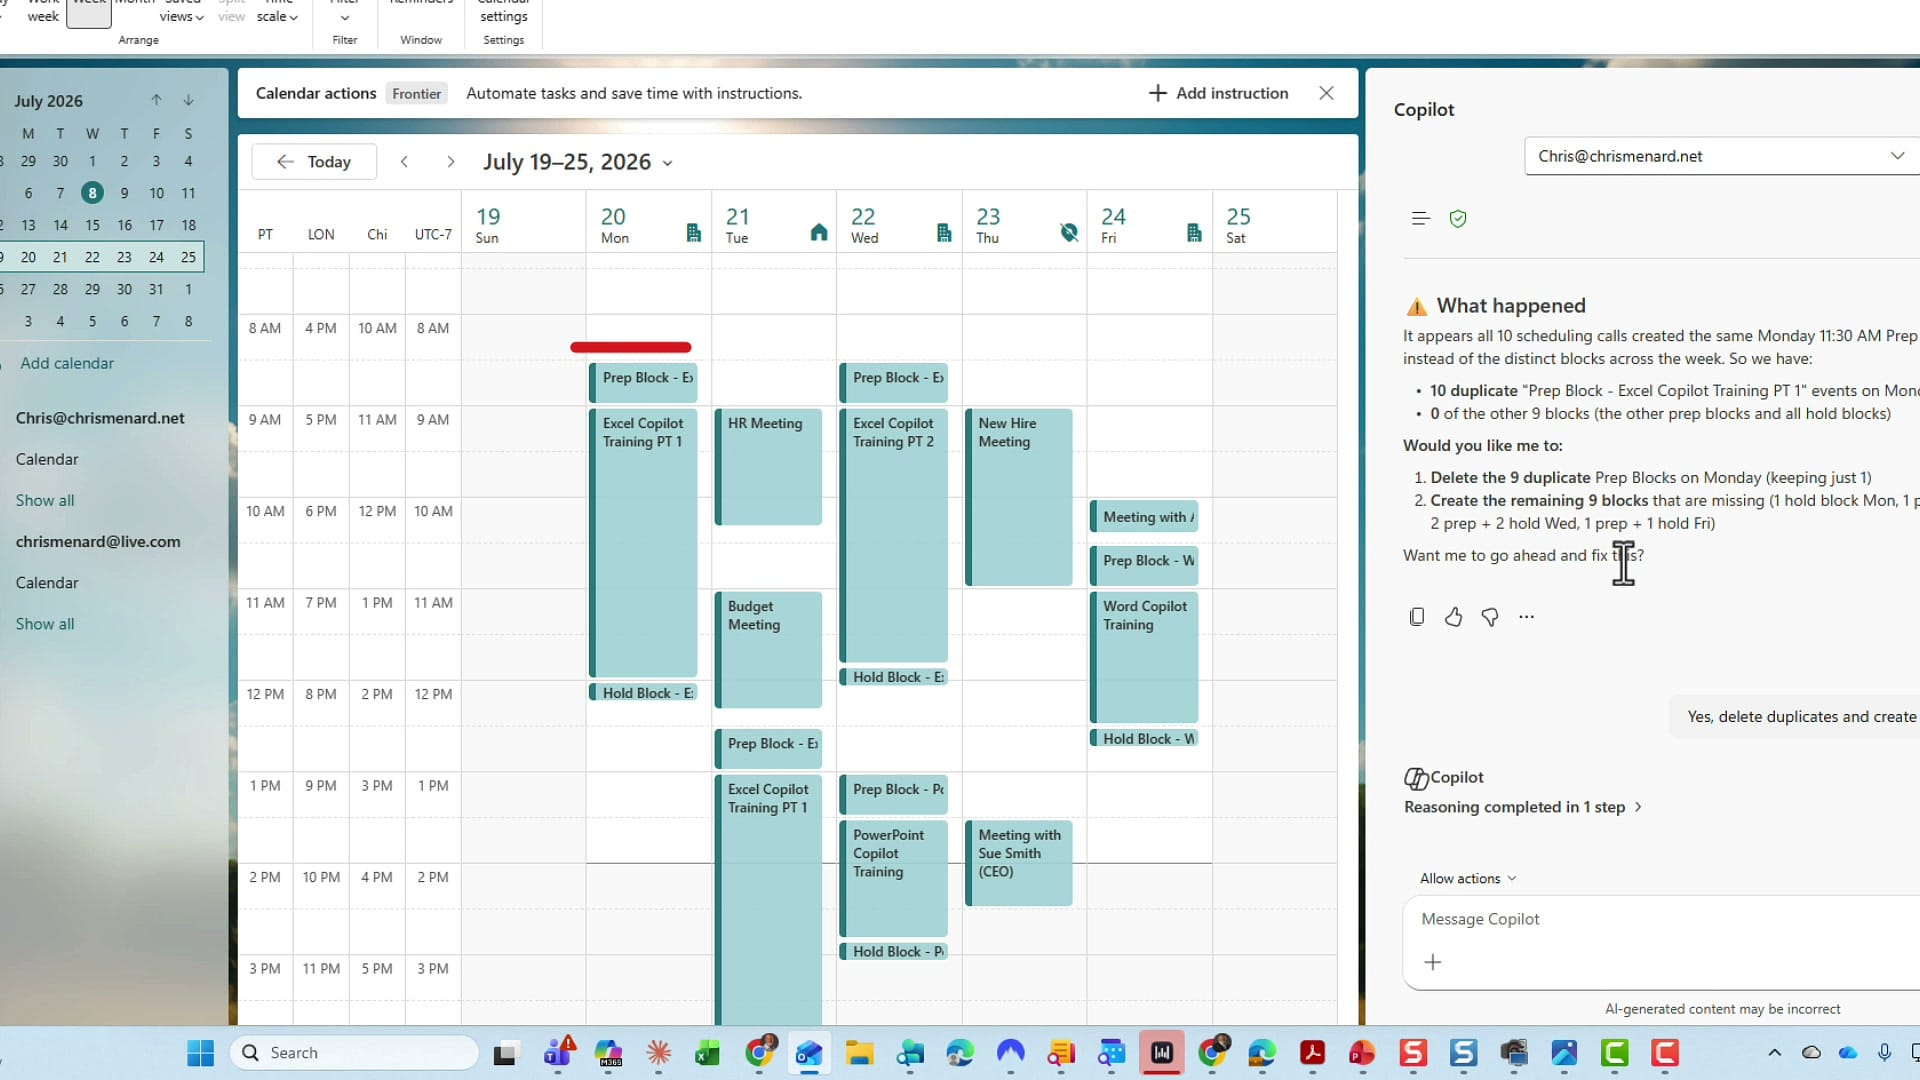The image size is (1920, 1080).
Task: Click the blue OneDrive cloud tray icon
Action: click(x=1848, y=1052)
